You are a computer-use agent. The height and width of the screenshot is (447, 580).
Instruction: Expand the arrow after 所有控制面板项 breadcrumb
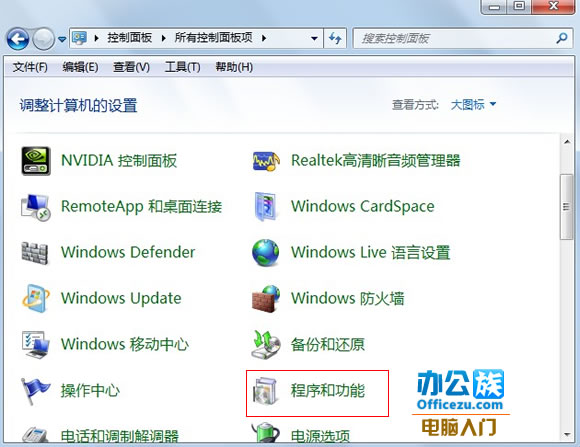pyautogui.click(x=264, y=38)
